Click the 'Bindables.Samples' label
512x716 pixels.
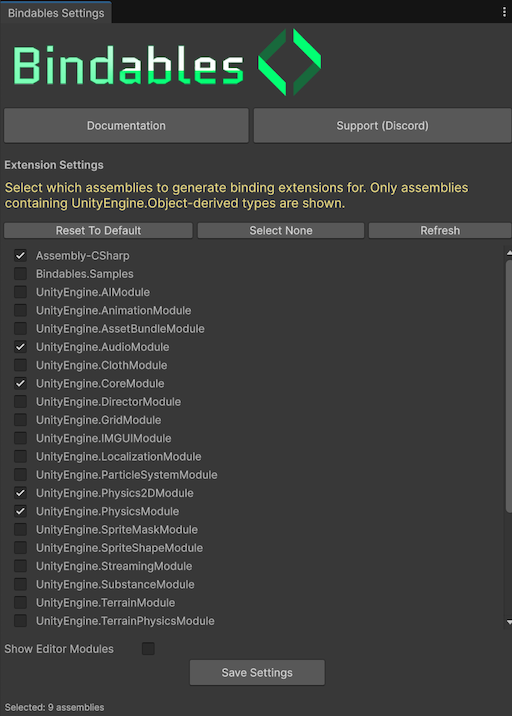pos(84,274)
